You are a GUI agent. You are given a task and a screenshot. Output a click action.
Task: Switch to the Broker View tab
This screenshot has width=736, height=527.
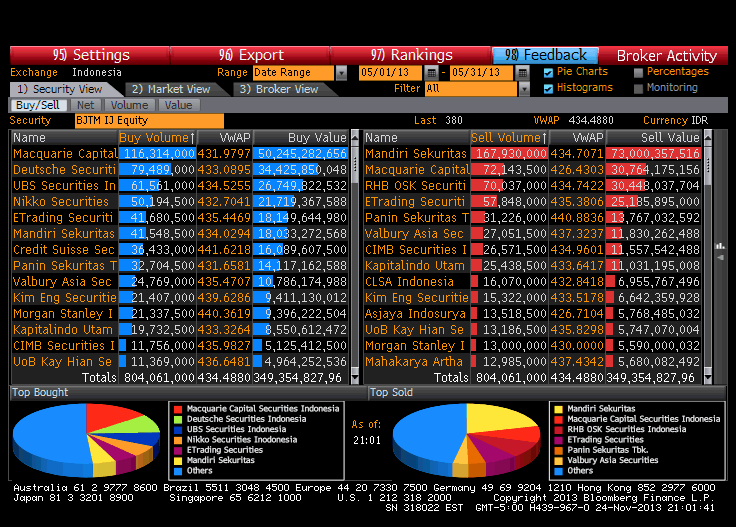pyautogui.click(x=275, y=89)
